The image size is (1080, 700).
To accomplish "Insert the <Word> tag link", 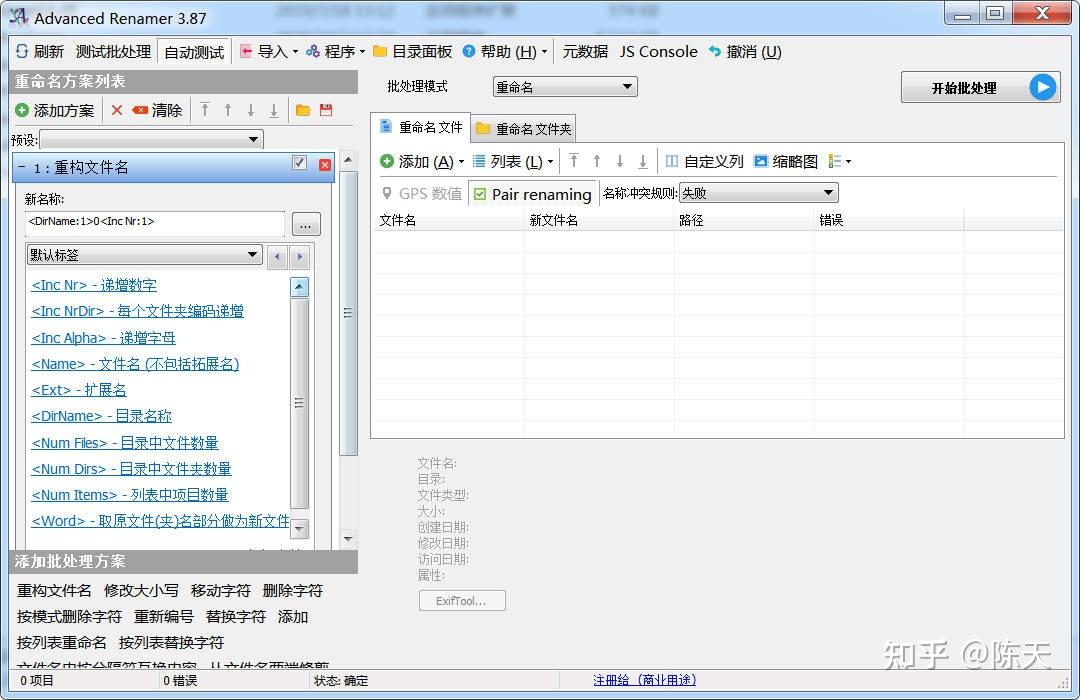I will 160,521.
